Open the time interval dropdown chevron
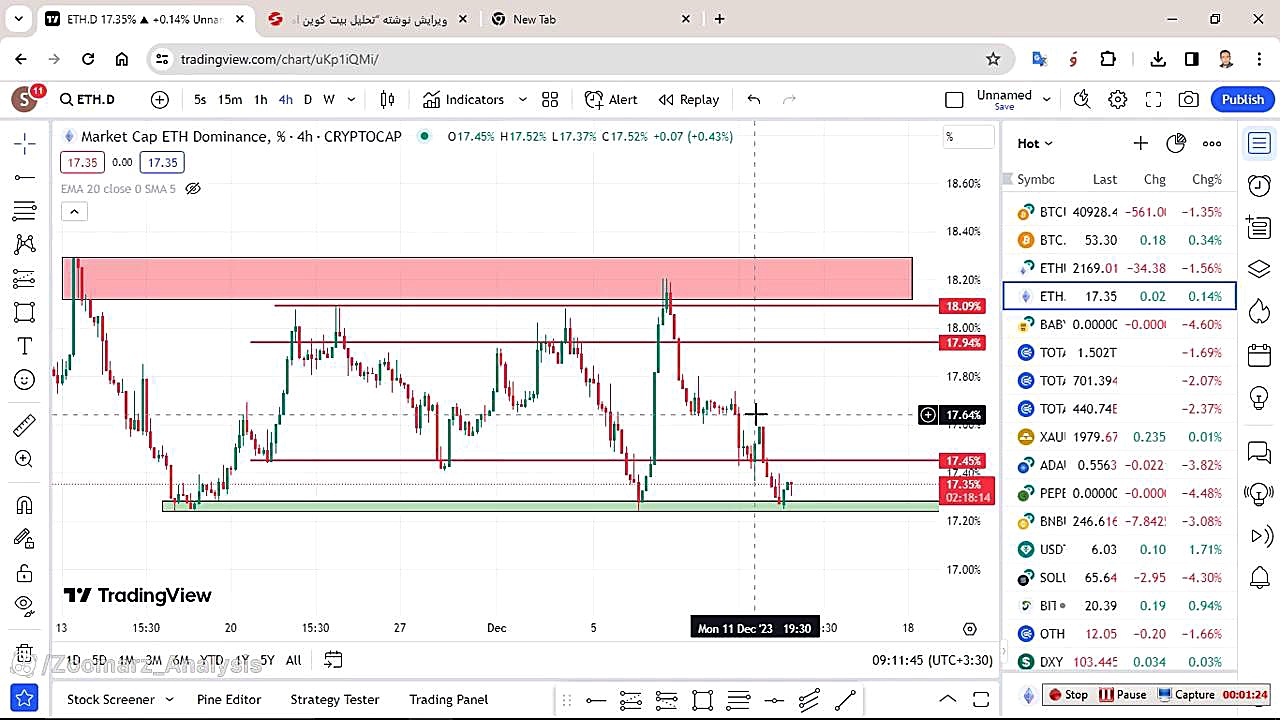The height and width of the screenshot is (720, 1280). 351,99
